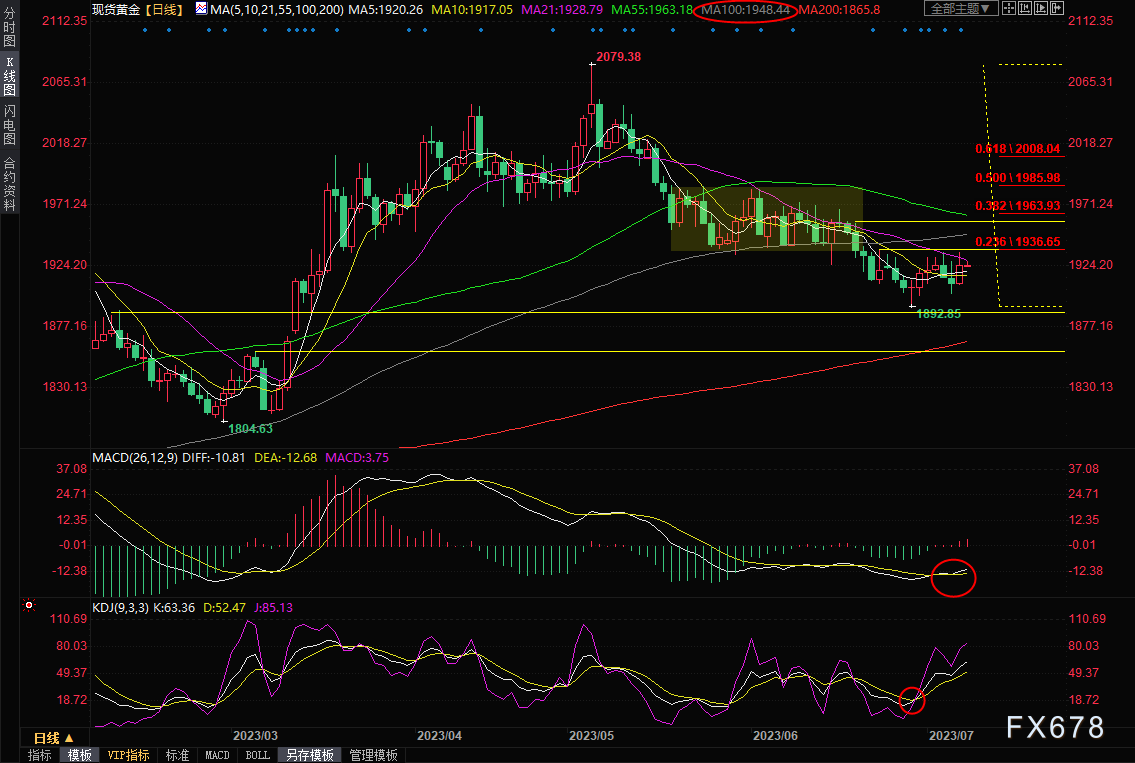Click the DIFF:-10.81 value
The image size is (1135, 763).
click(x=214, y=458)
